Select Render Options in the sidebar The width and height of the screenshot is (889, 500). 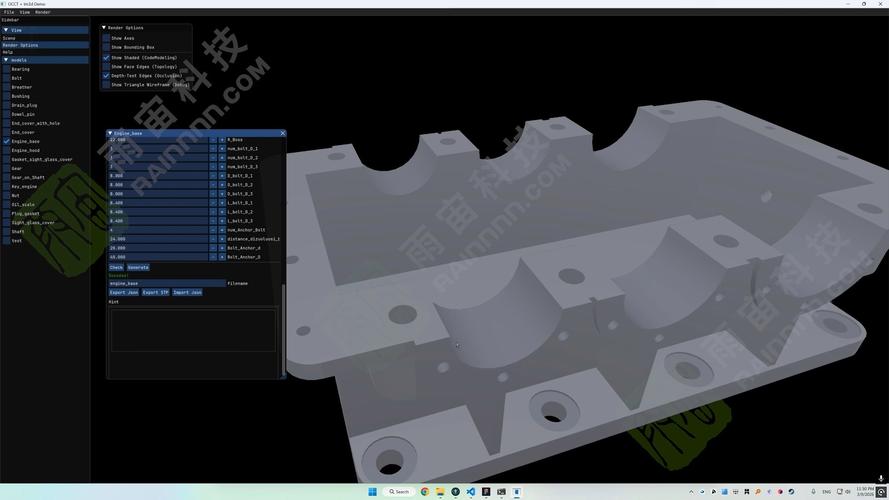coord(44,45)
